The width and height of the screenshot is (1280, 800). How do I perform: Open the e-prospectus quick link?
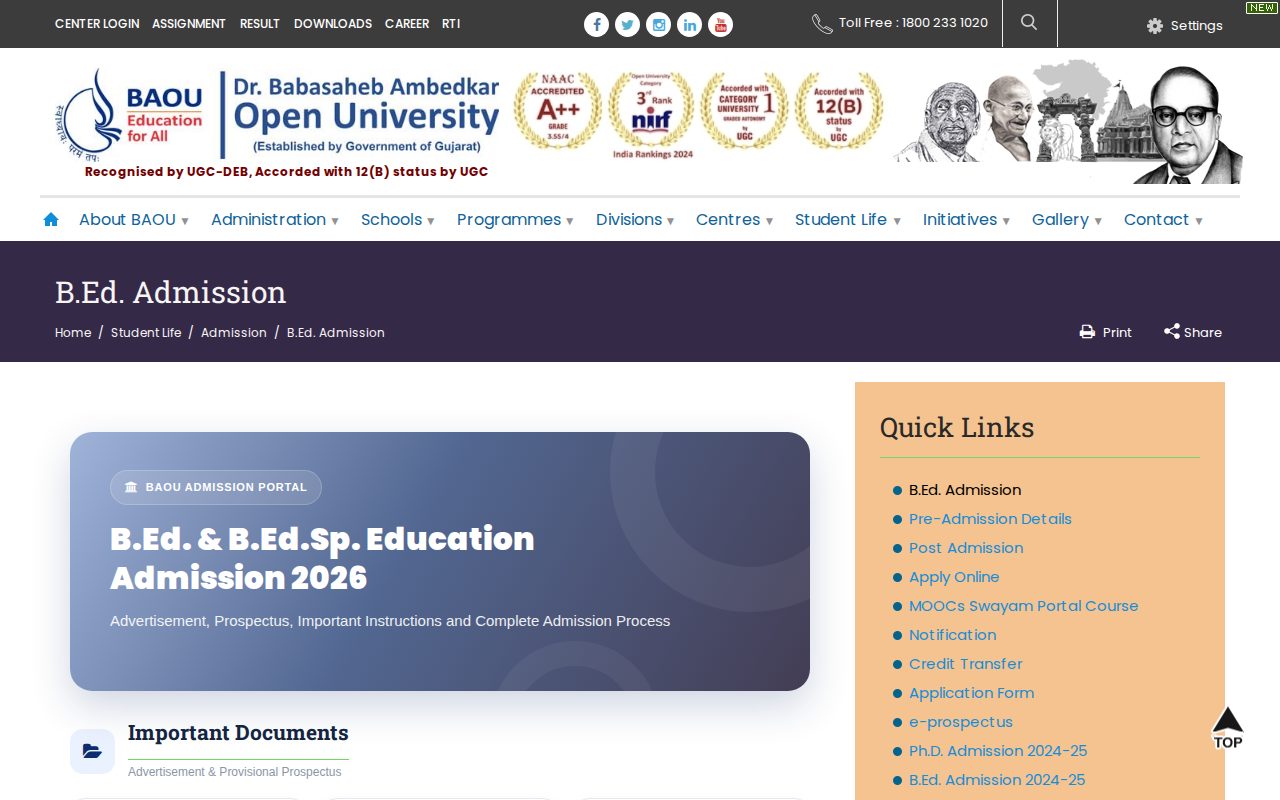point(961,722)
